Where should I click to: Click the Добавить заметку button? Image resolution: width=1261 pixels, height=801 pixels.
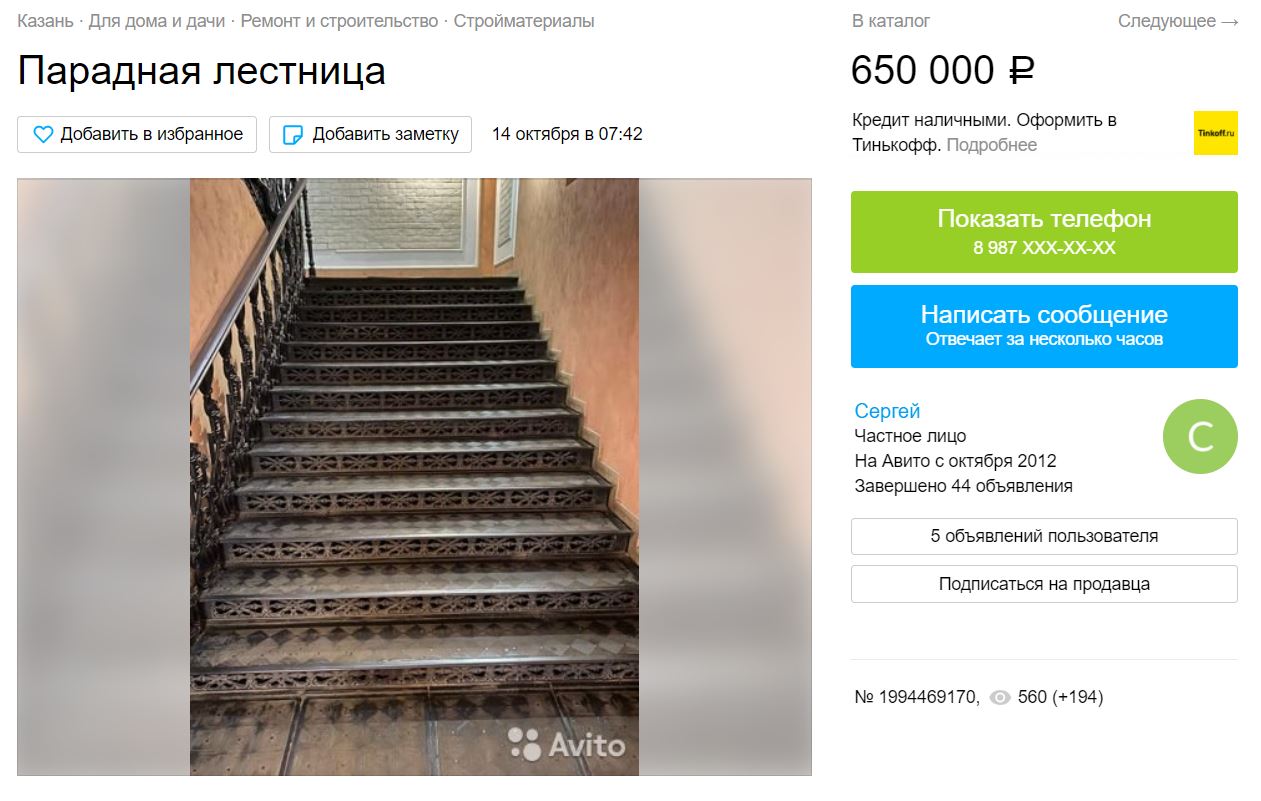(370, 134)
